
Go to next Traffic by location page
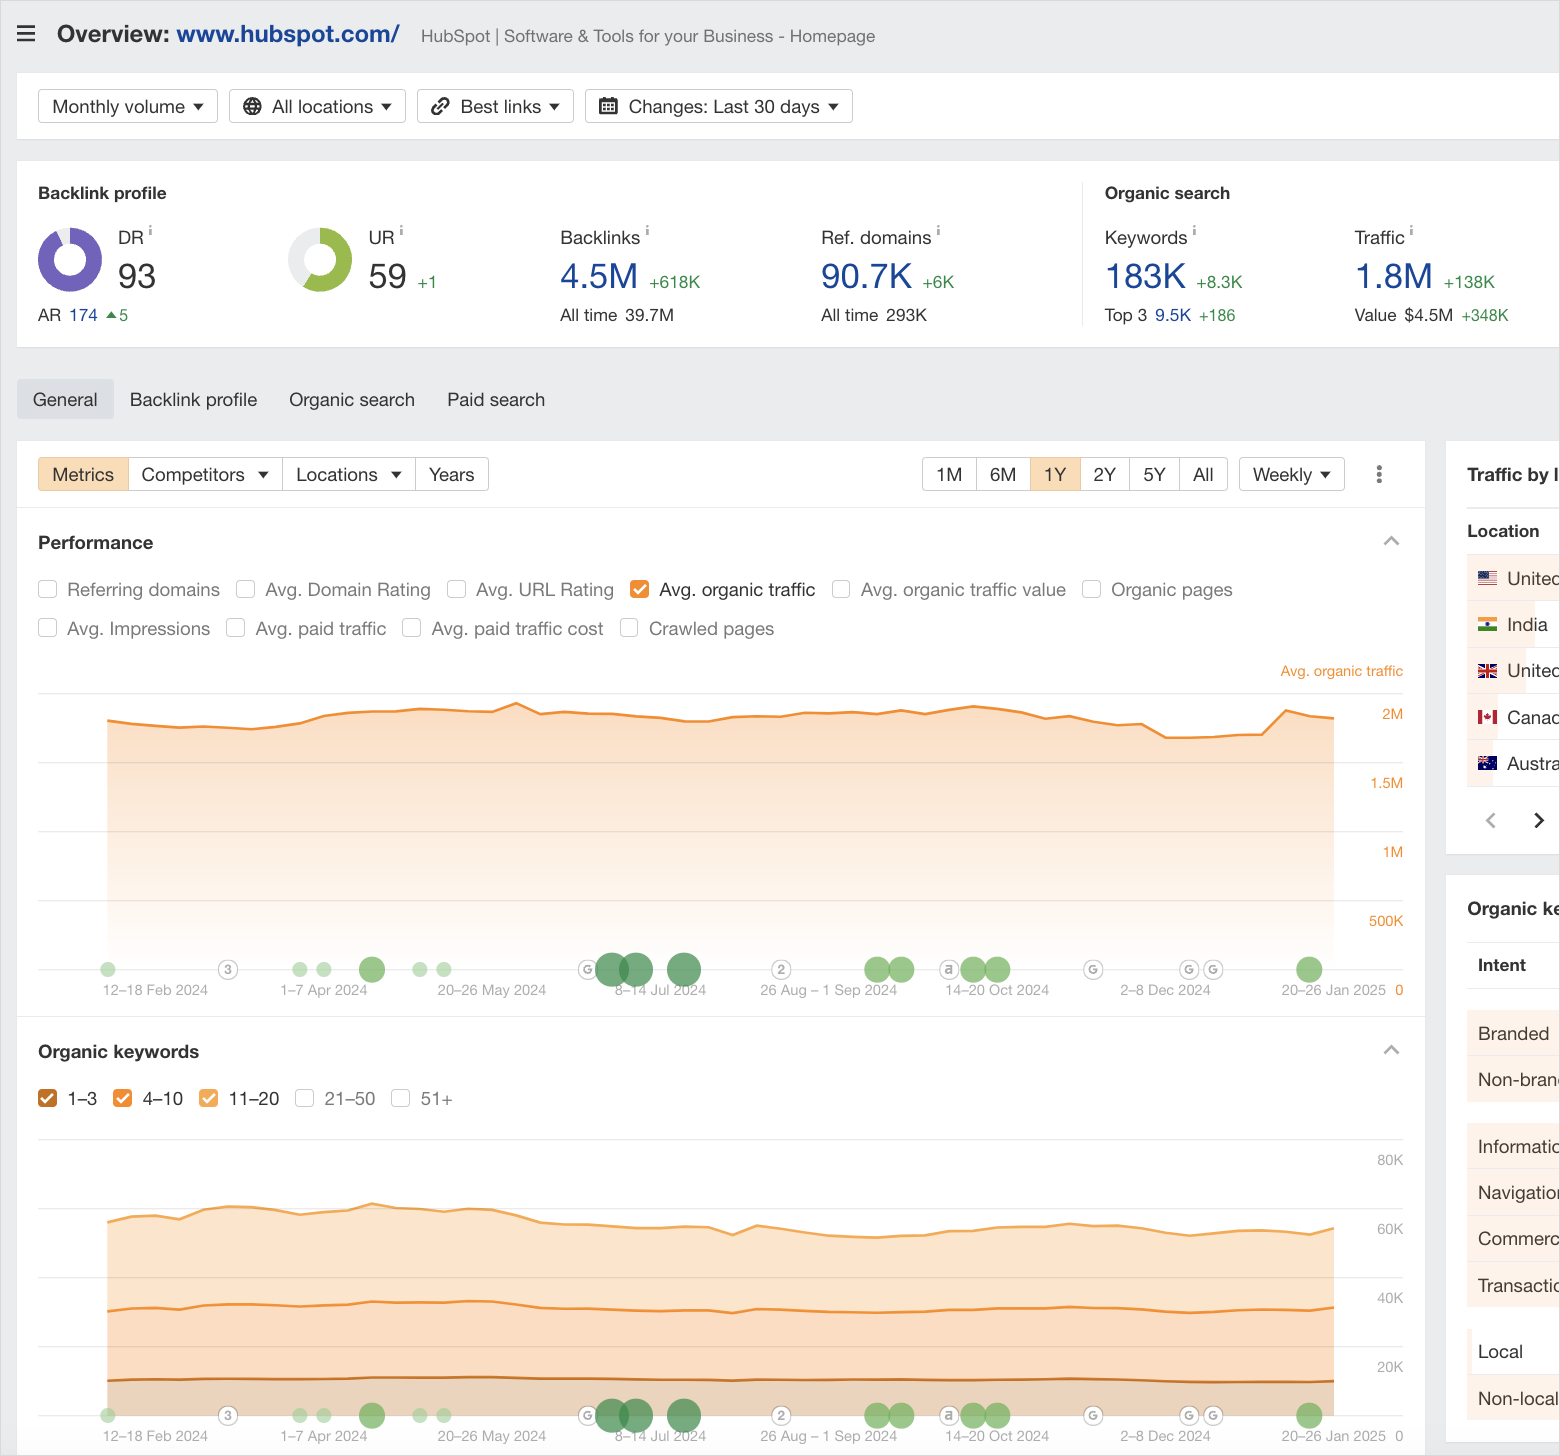(x=1539, y=820)
